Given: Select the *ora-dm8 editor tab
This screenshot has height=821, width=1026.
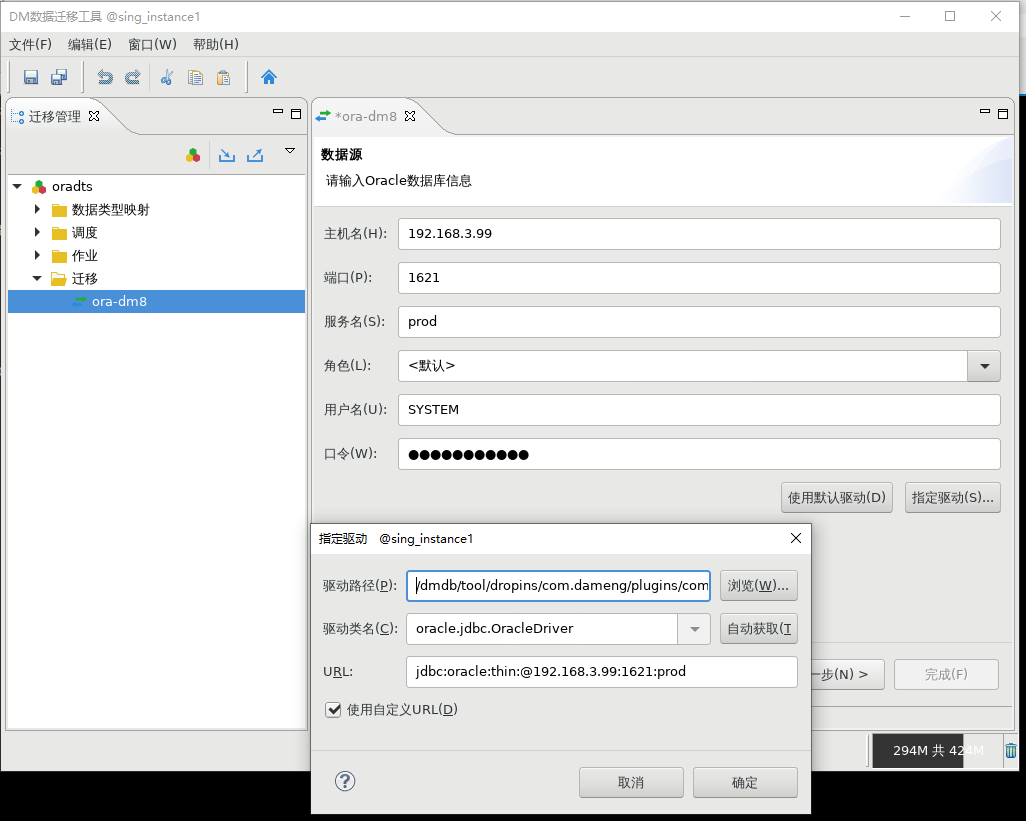Looking at the screenshot, I should click(366, 116).
